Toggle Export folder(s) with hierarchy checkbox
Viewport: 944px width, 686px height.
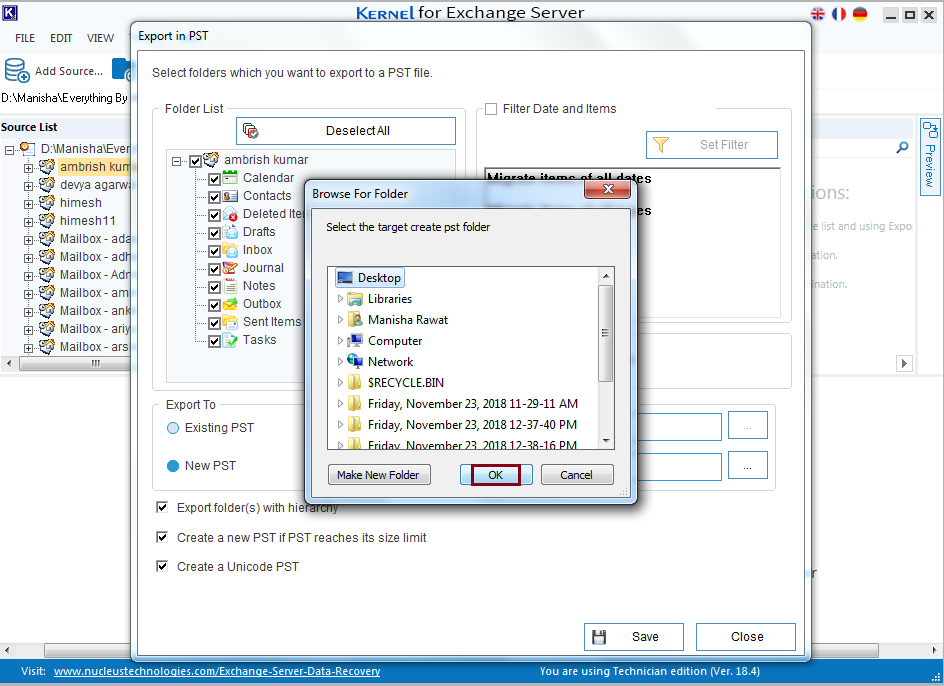tap(162, 507)
